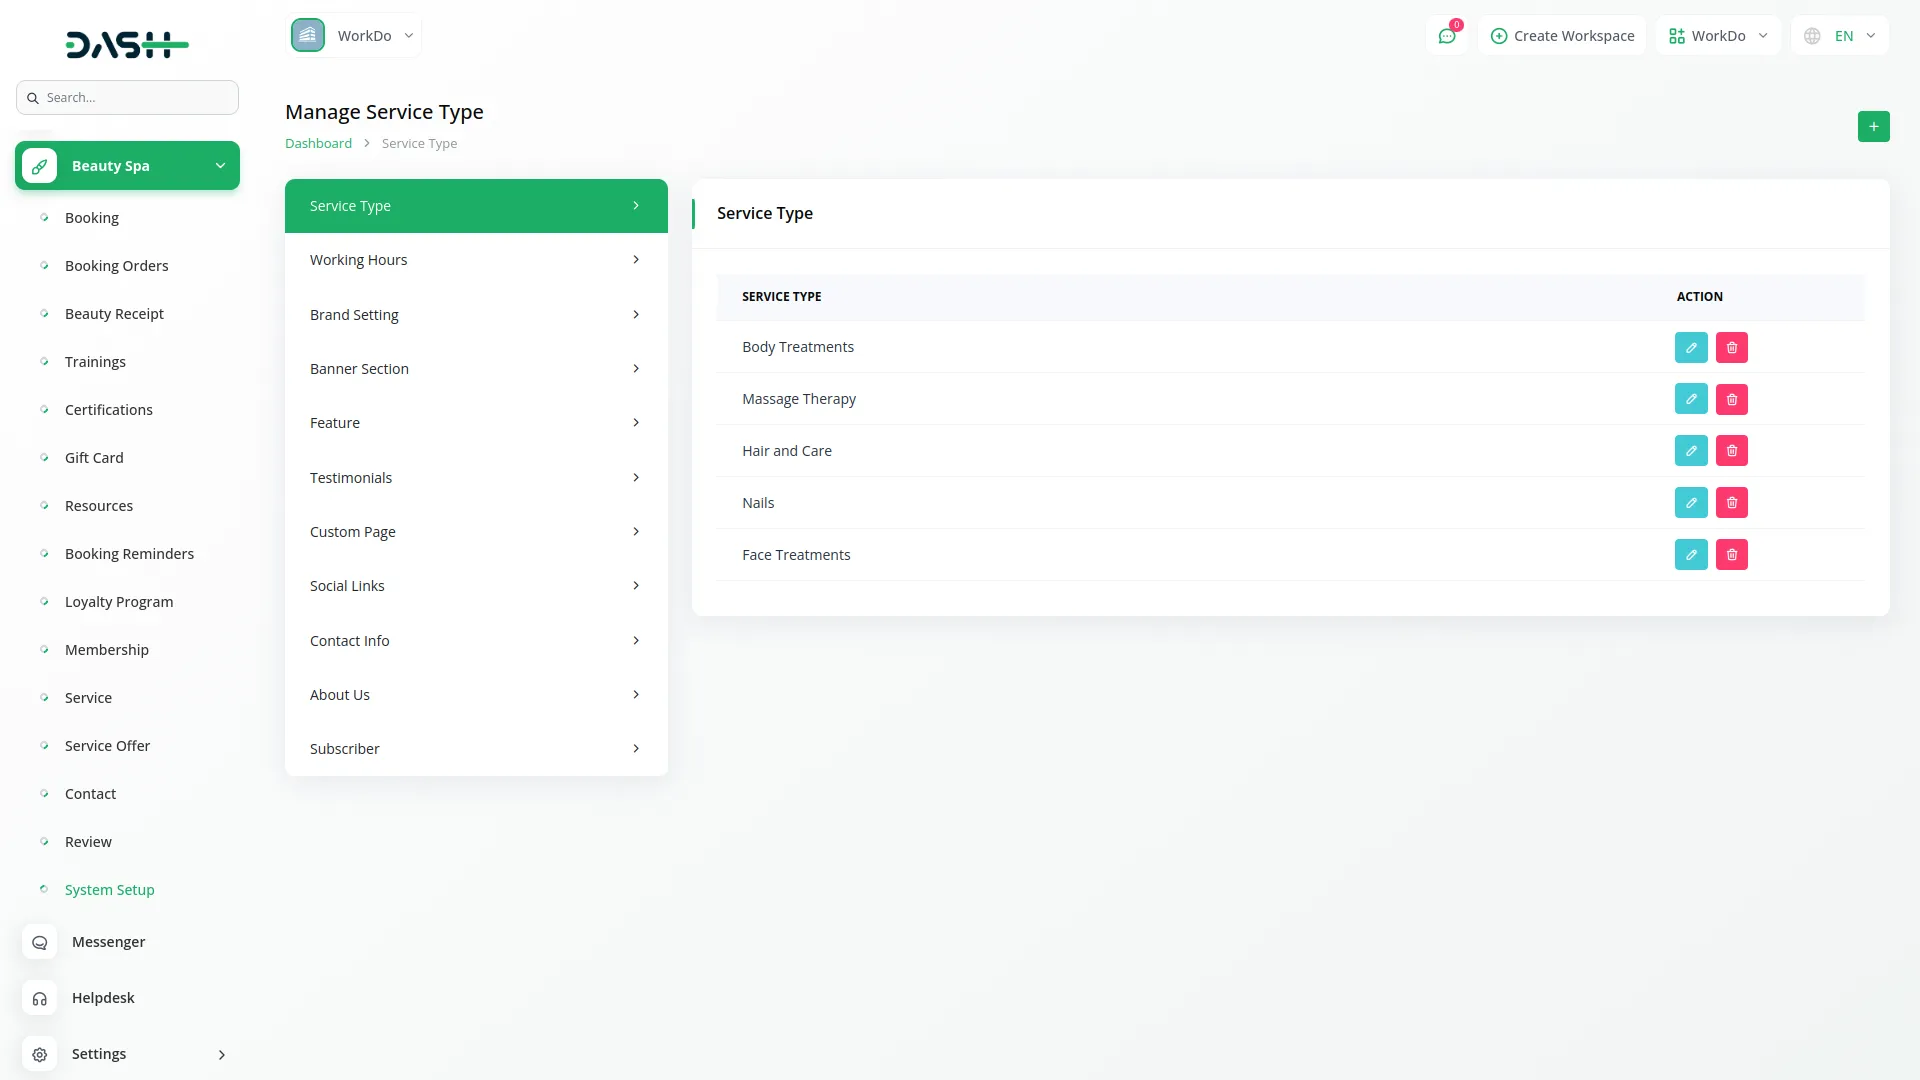This screenshot has width=1920, height=1080.
Task: Select the Brand Setting tab
Action: 476,315
